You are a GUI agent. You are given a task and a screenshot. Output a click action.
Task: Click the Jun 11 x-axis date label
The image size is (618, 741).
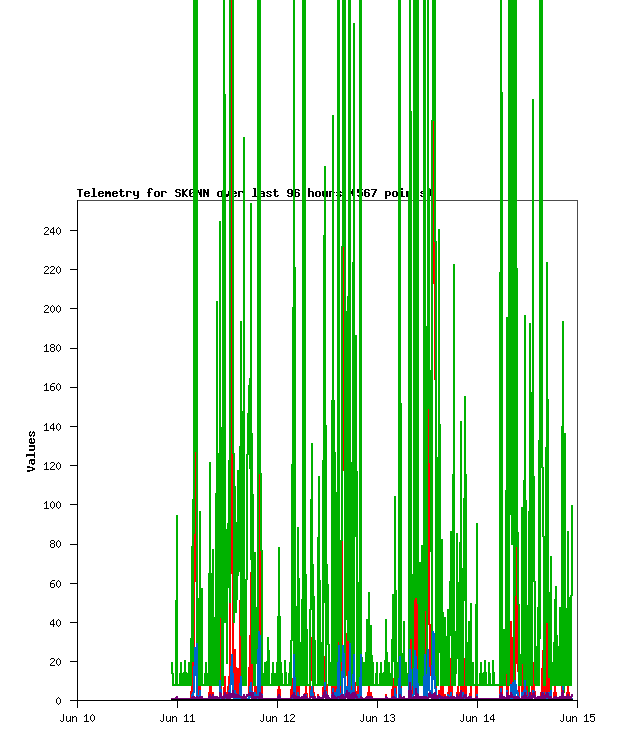(x=177, y=718)
